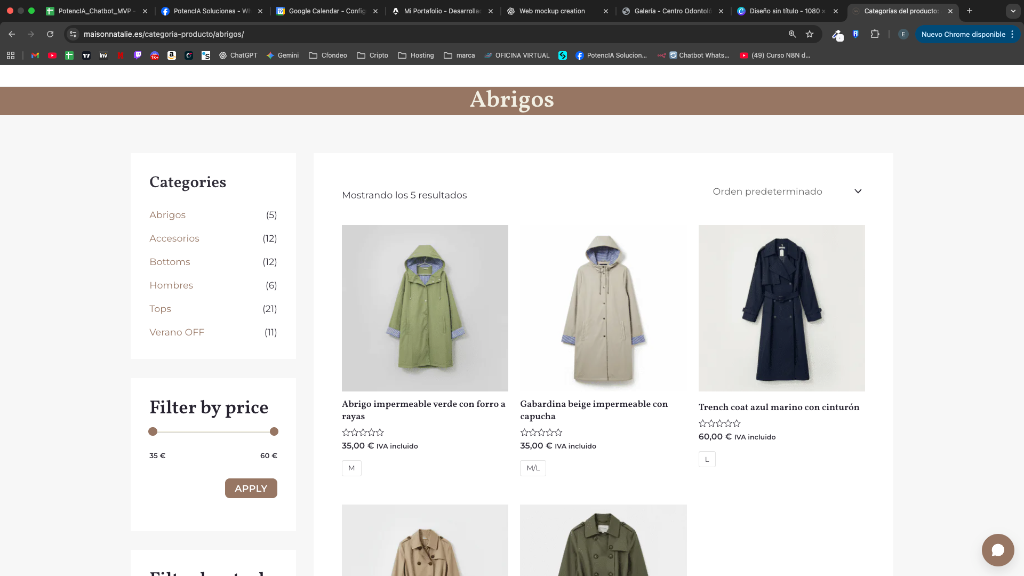Open the Accesorios category link

(x=174, y=238)
